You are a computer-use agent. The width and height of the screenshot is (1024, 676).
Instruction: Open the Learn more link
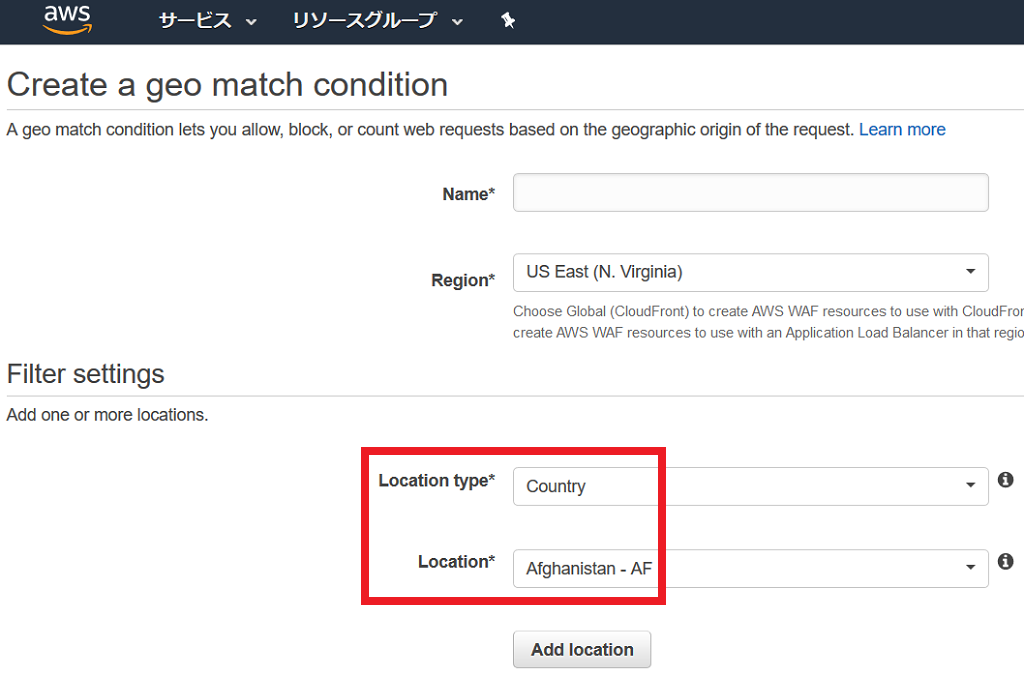[x=902, y=129]
